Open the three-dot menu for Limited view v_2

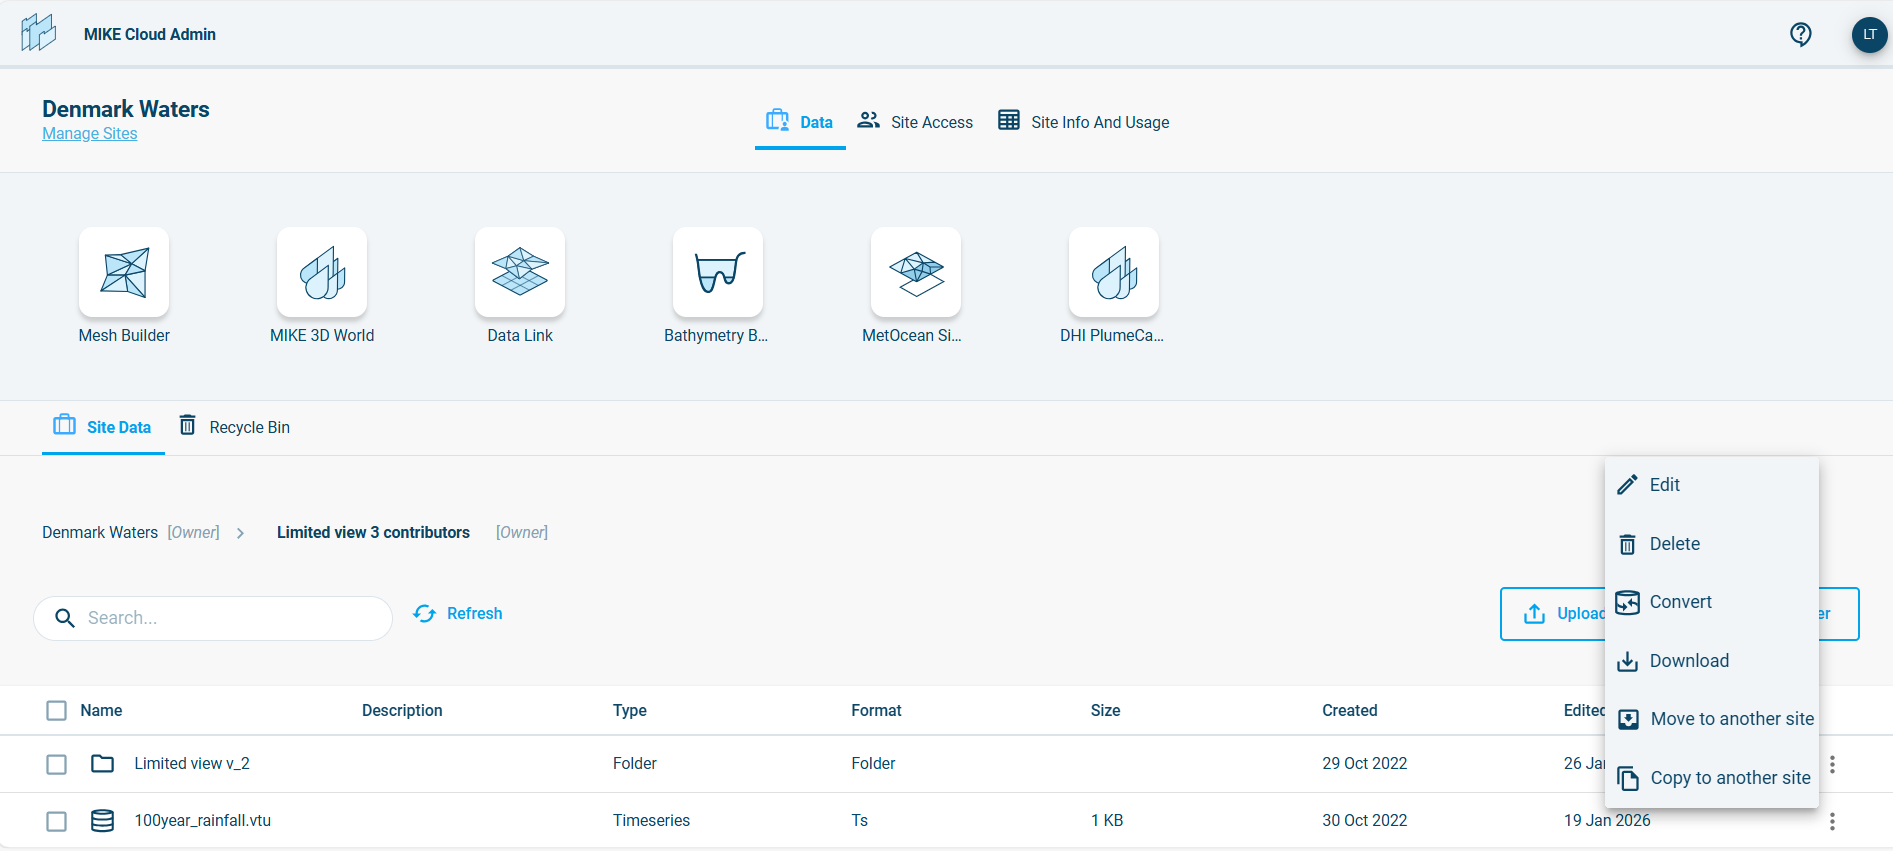click(x=1832, y=764)
